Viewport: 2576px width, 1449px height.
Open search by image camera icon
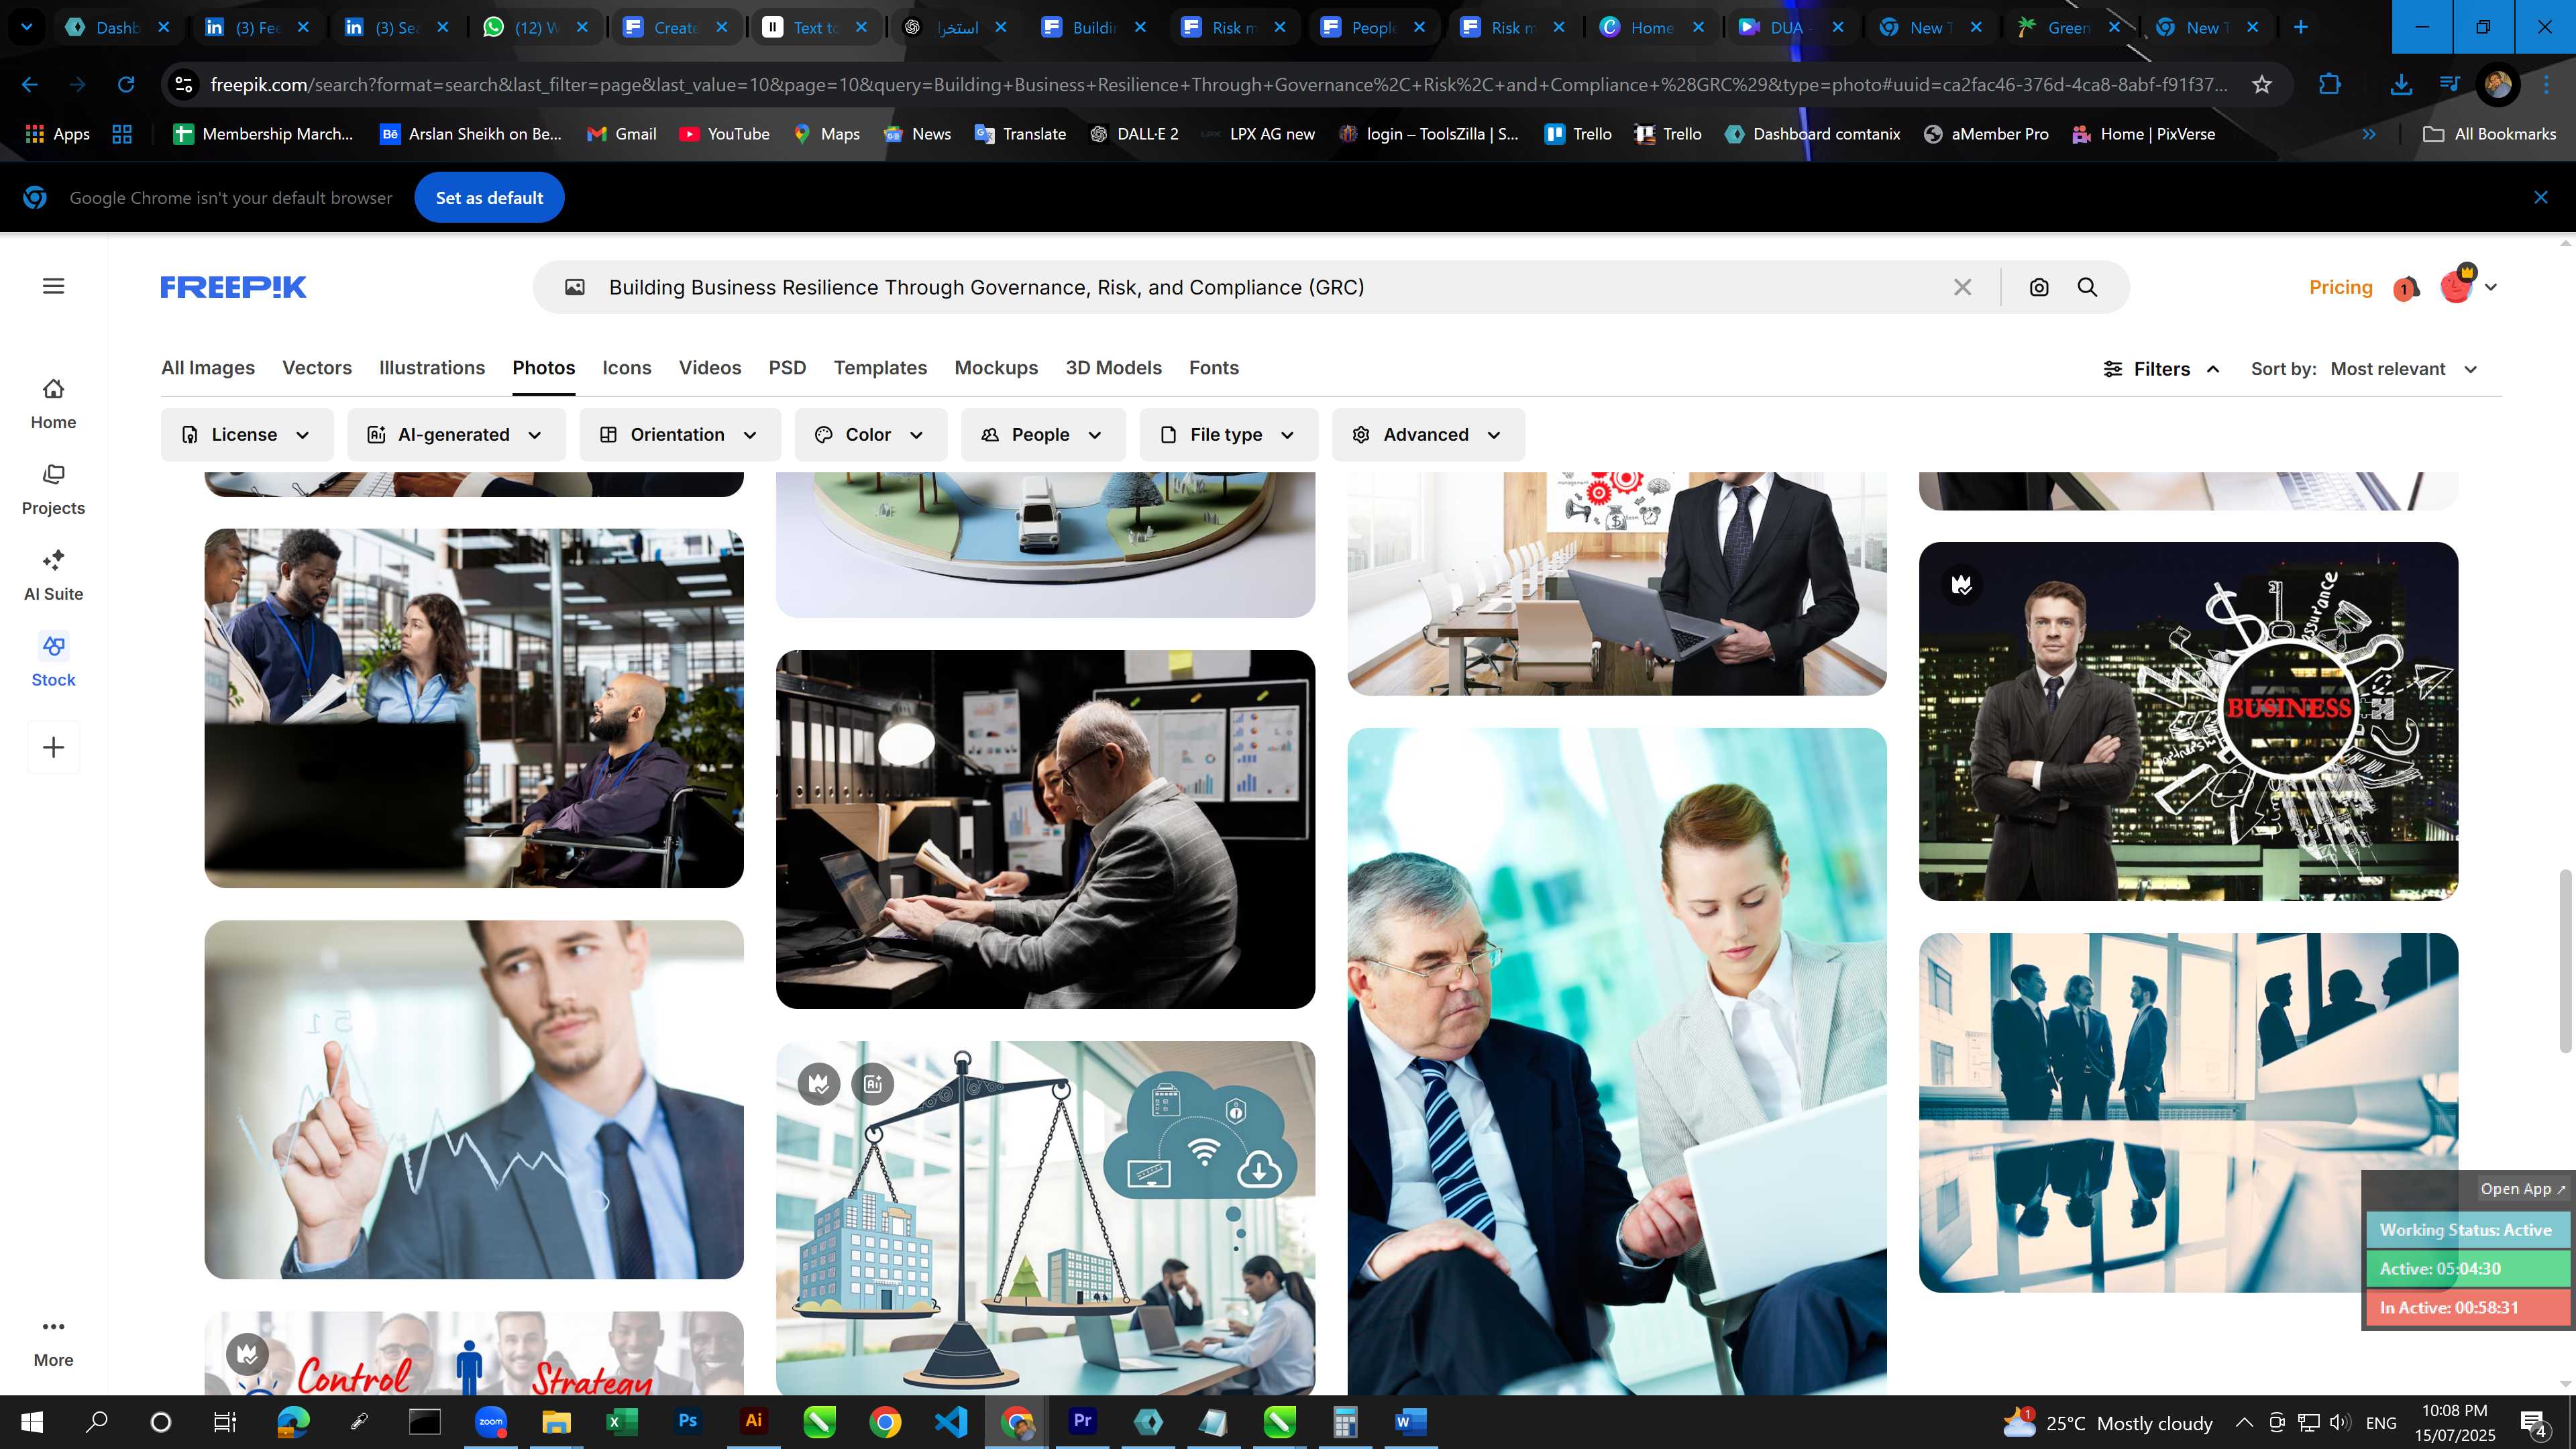[2039, 287]
